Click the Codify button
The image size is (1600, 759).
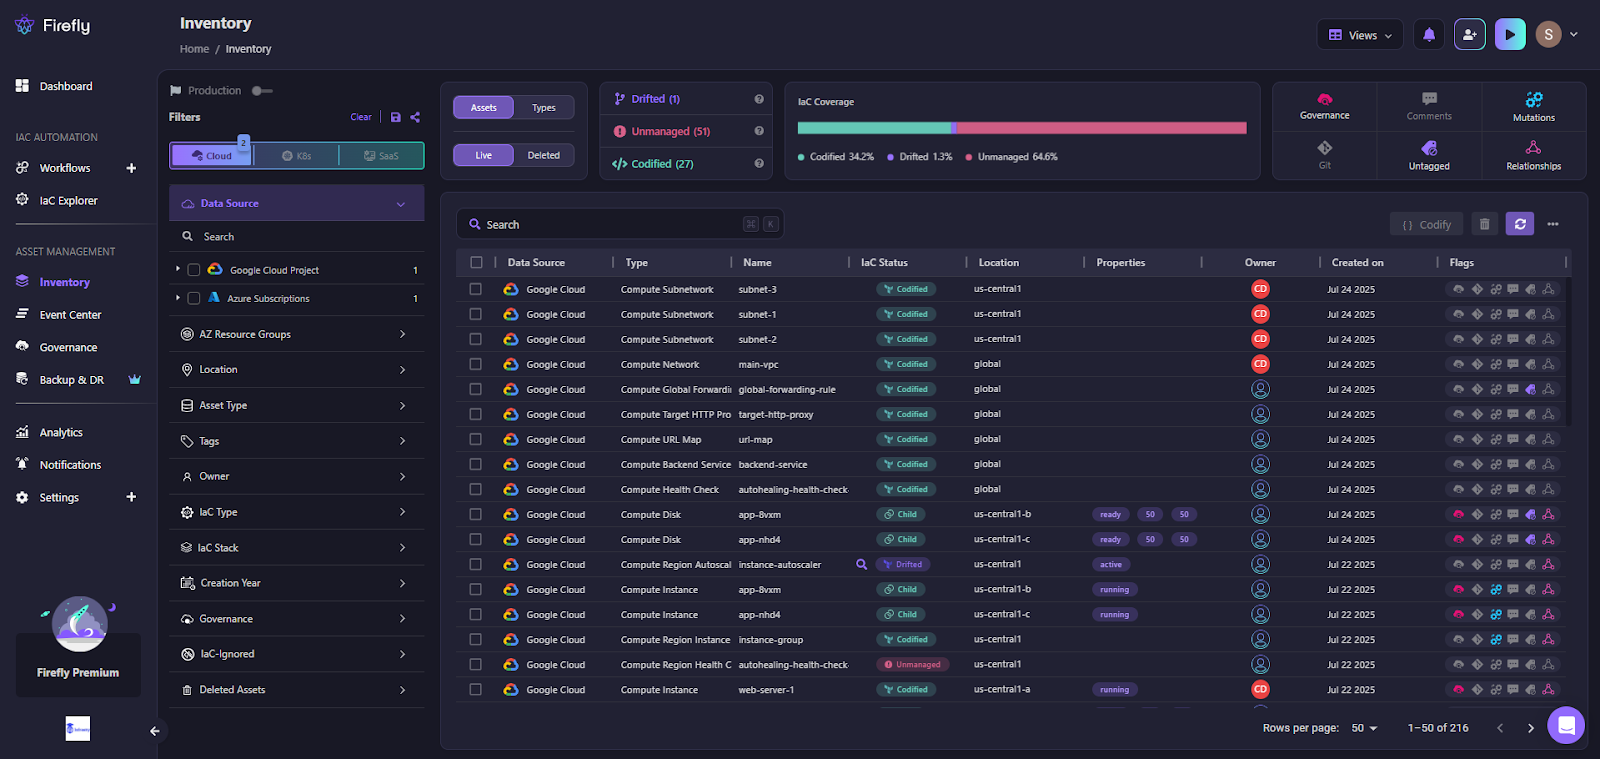pos(1426,224)
